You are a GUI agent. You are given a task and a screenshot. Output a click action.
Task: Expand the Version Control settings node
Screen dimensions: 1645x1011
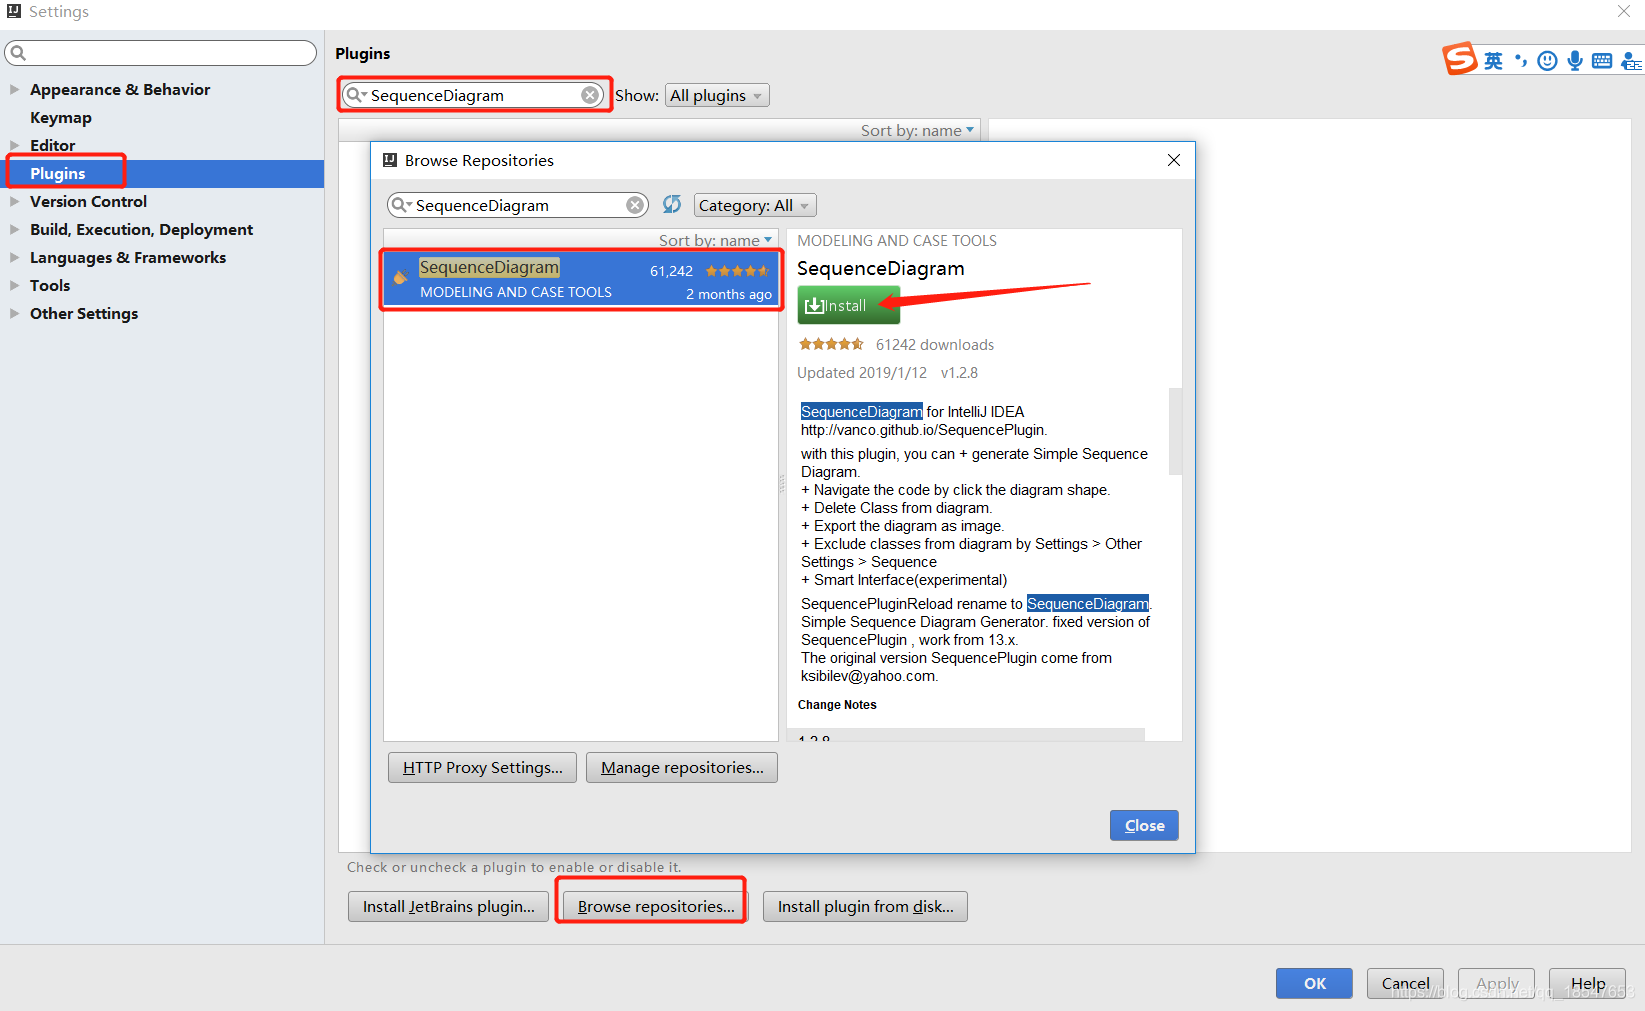pos(14,201)
